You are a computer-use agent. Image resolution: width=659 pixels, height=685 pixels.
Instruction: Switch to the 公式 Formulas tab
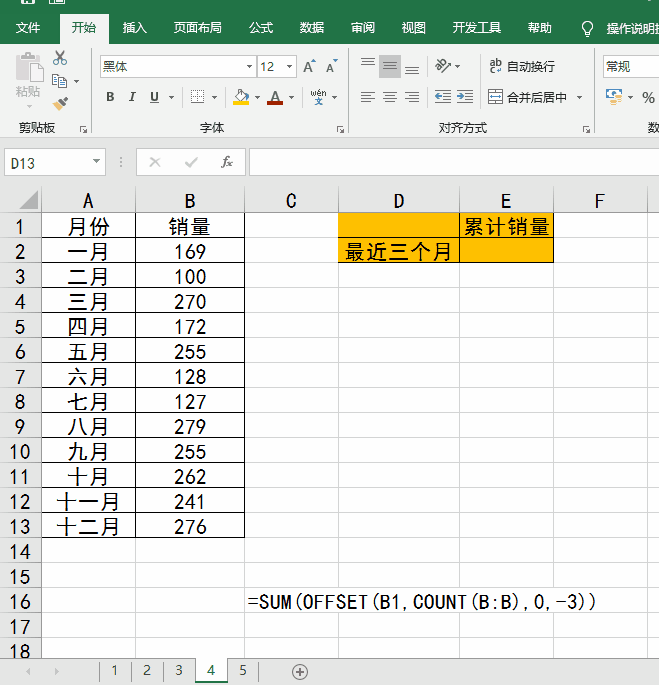click(x=261, y=28)
